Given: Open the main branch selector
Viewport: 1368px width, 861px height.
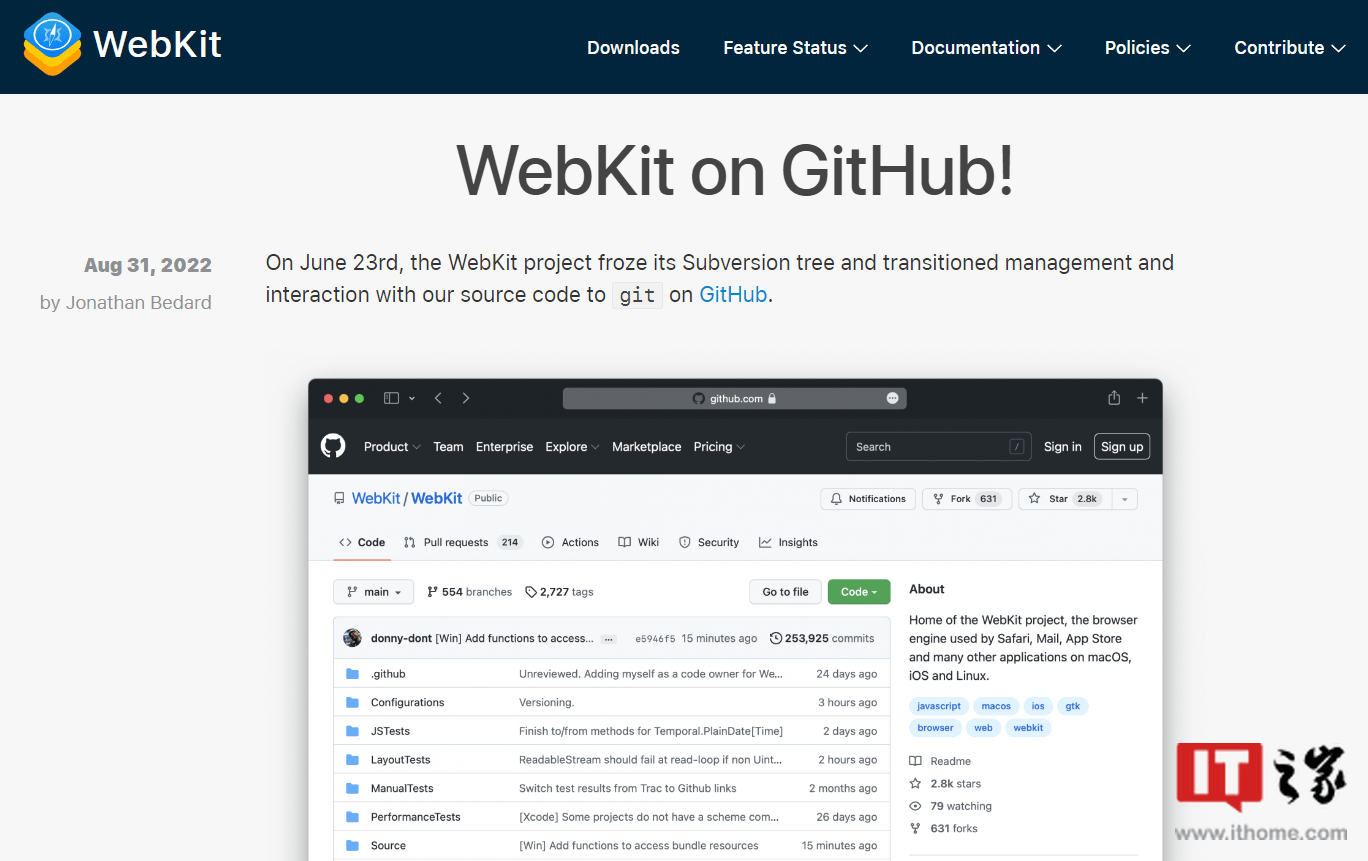Looking at the screenshot, I should pos(373,591).
